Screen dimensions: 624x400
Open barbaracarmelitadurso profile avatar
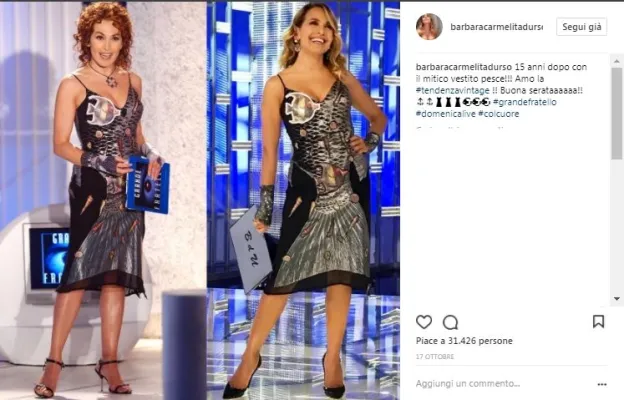tap(429, 27)
